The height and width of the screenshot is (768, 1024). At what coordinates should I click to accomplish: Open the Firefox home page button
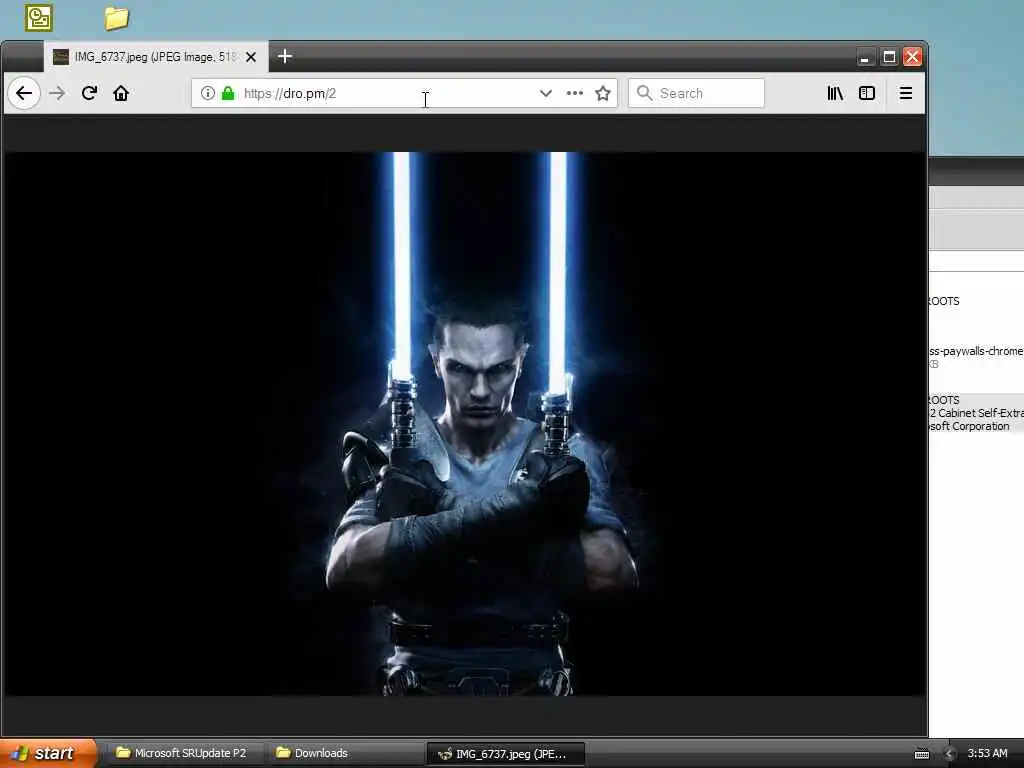pos(121,93)
